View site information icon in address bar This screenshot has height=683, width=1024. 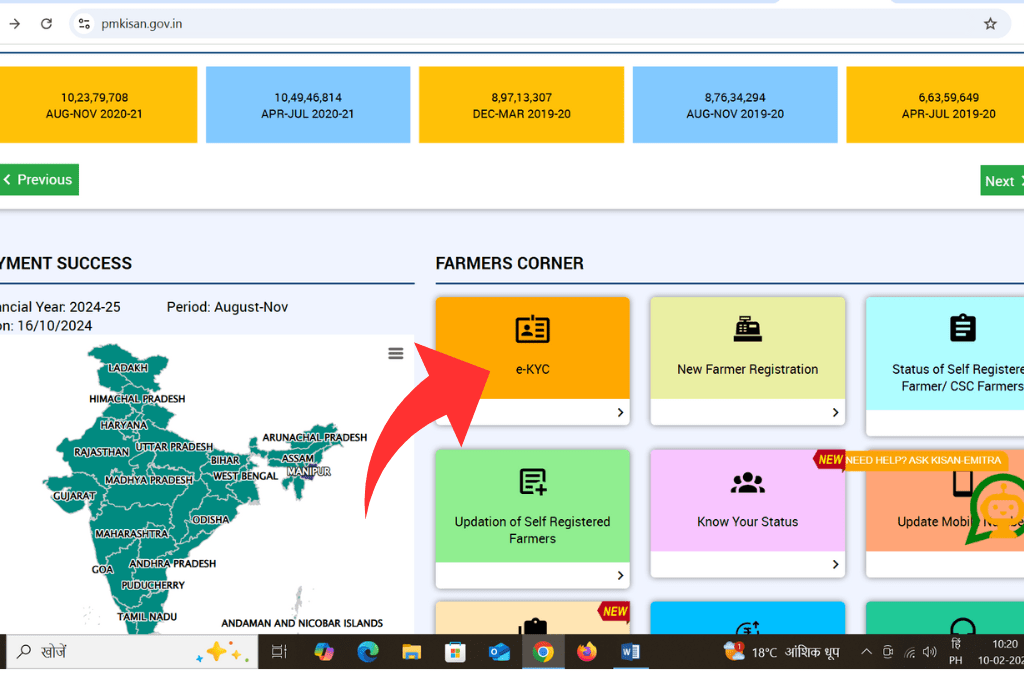point(84,24)
